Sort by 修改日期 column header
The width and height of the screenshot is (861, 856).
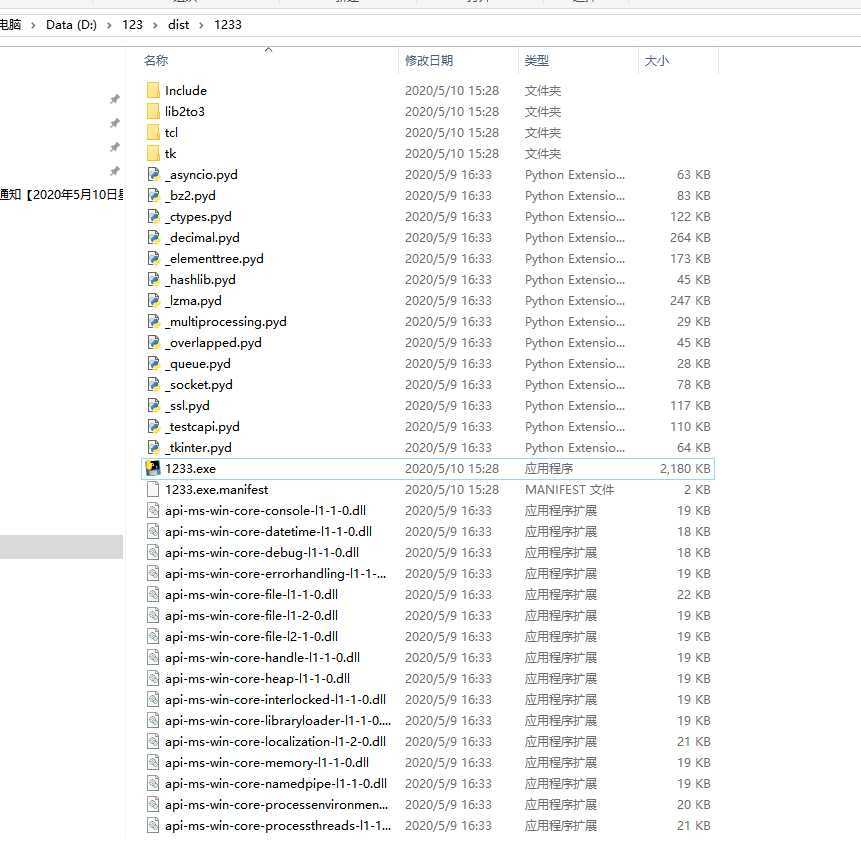tap(429, 60)
